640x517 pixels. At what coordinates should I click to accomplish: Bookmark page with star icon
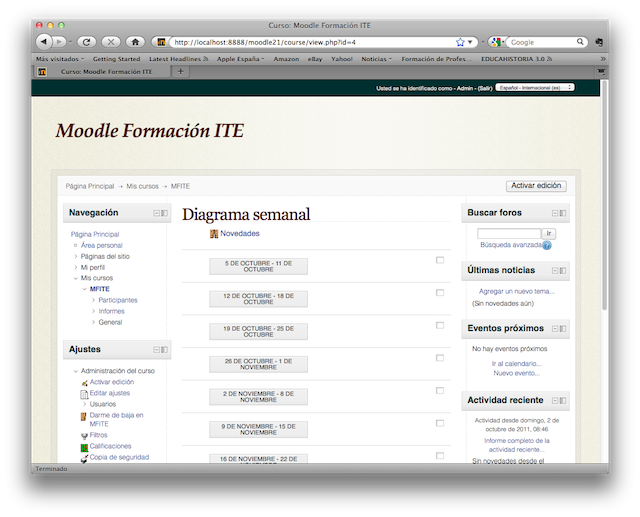[x=460, y=42]
